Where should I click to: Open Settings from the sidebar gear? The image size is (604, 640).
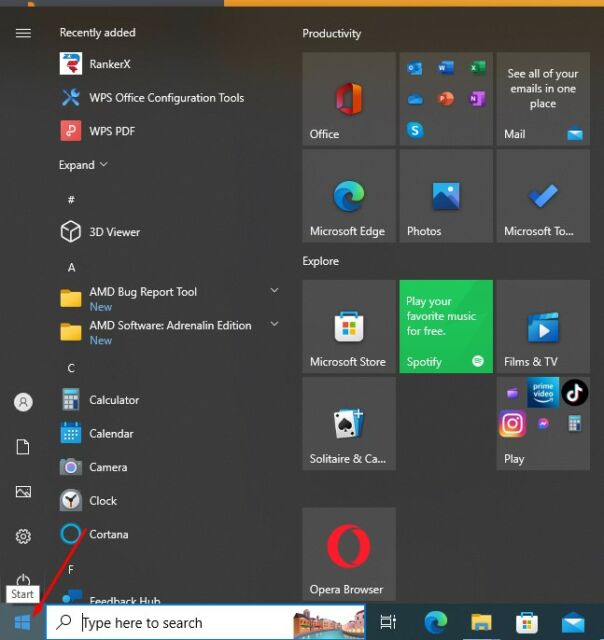pos(23,536)
